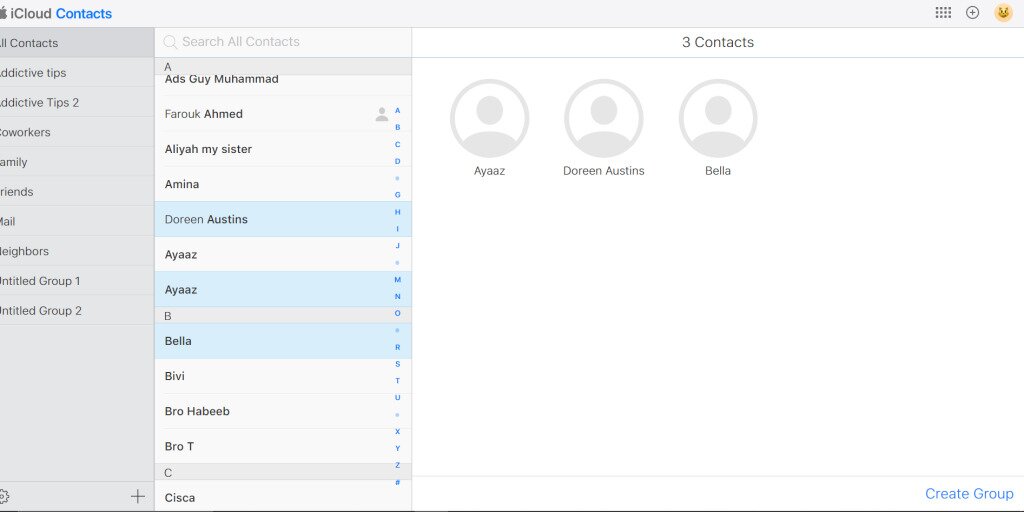Select the Bro Habeeb contact

click(x=283, y=411)
